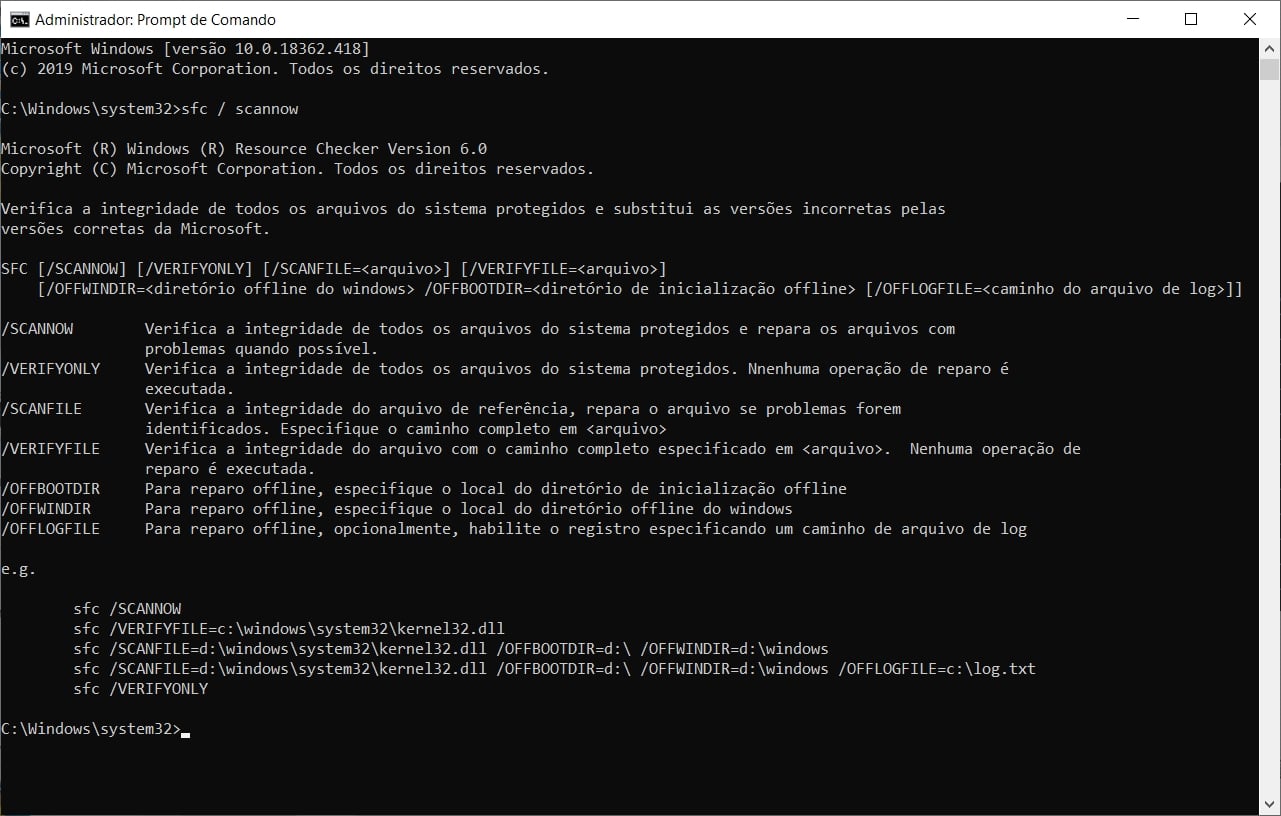1281x816 pixels.
Task: Click the vertical scrollbar thumb
Action: click(1269, 69)
